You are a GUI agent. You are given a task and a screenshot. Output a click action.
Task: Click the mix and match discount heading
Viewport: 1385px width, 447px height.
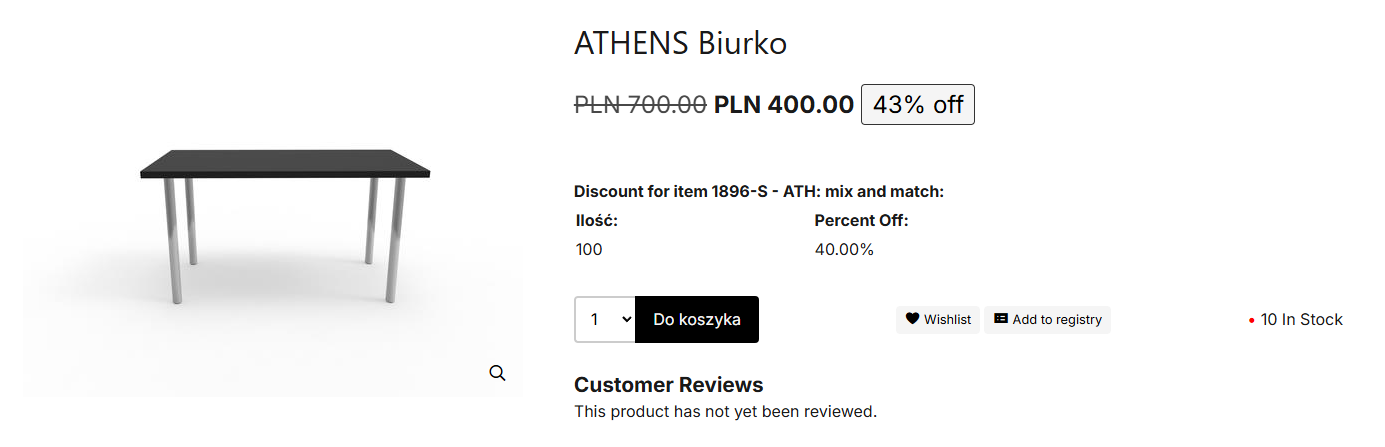[759, 191]
